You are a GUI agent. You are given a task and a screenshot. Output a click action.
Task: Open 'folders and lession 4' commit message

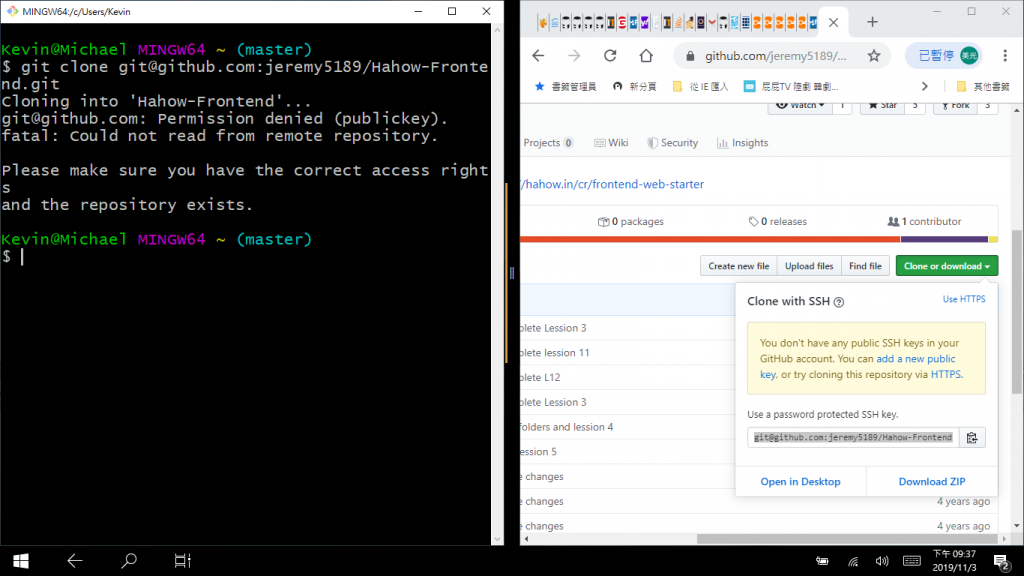pyautogui.click(x=566, y=427)
